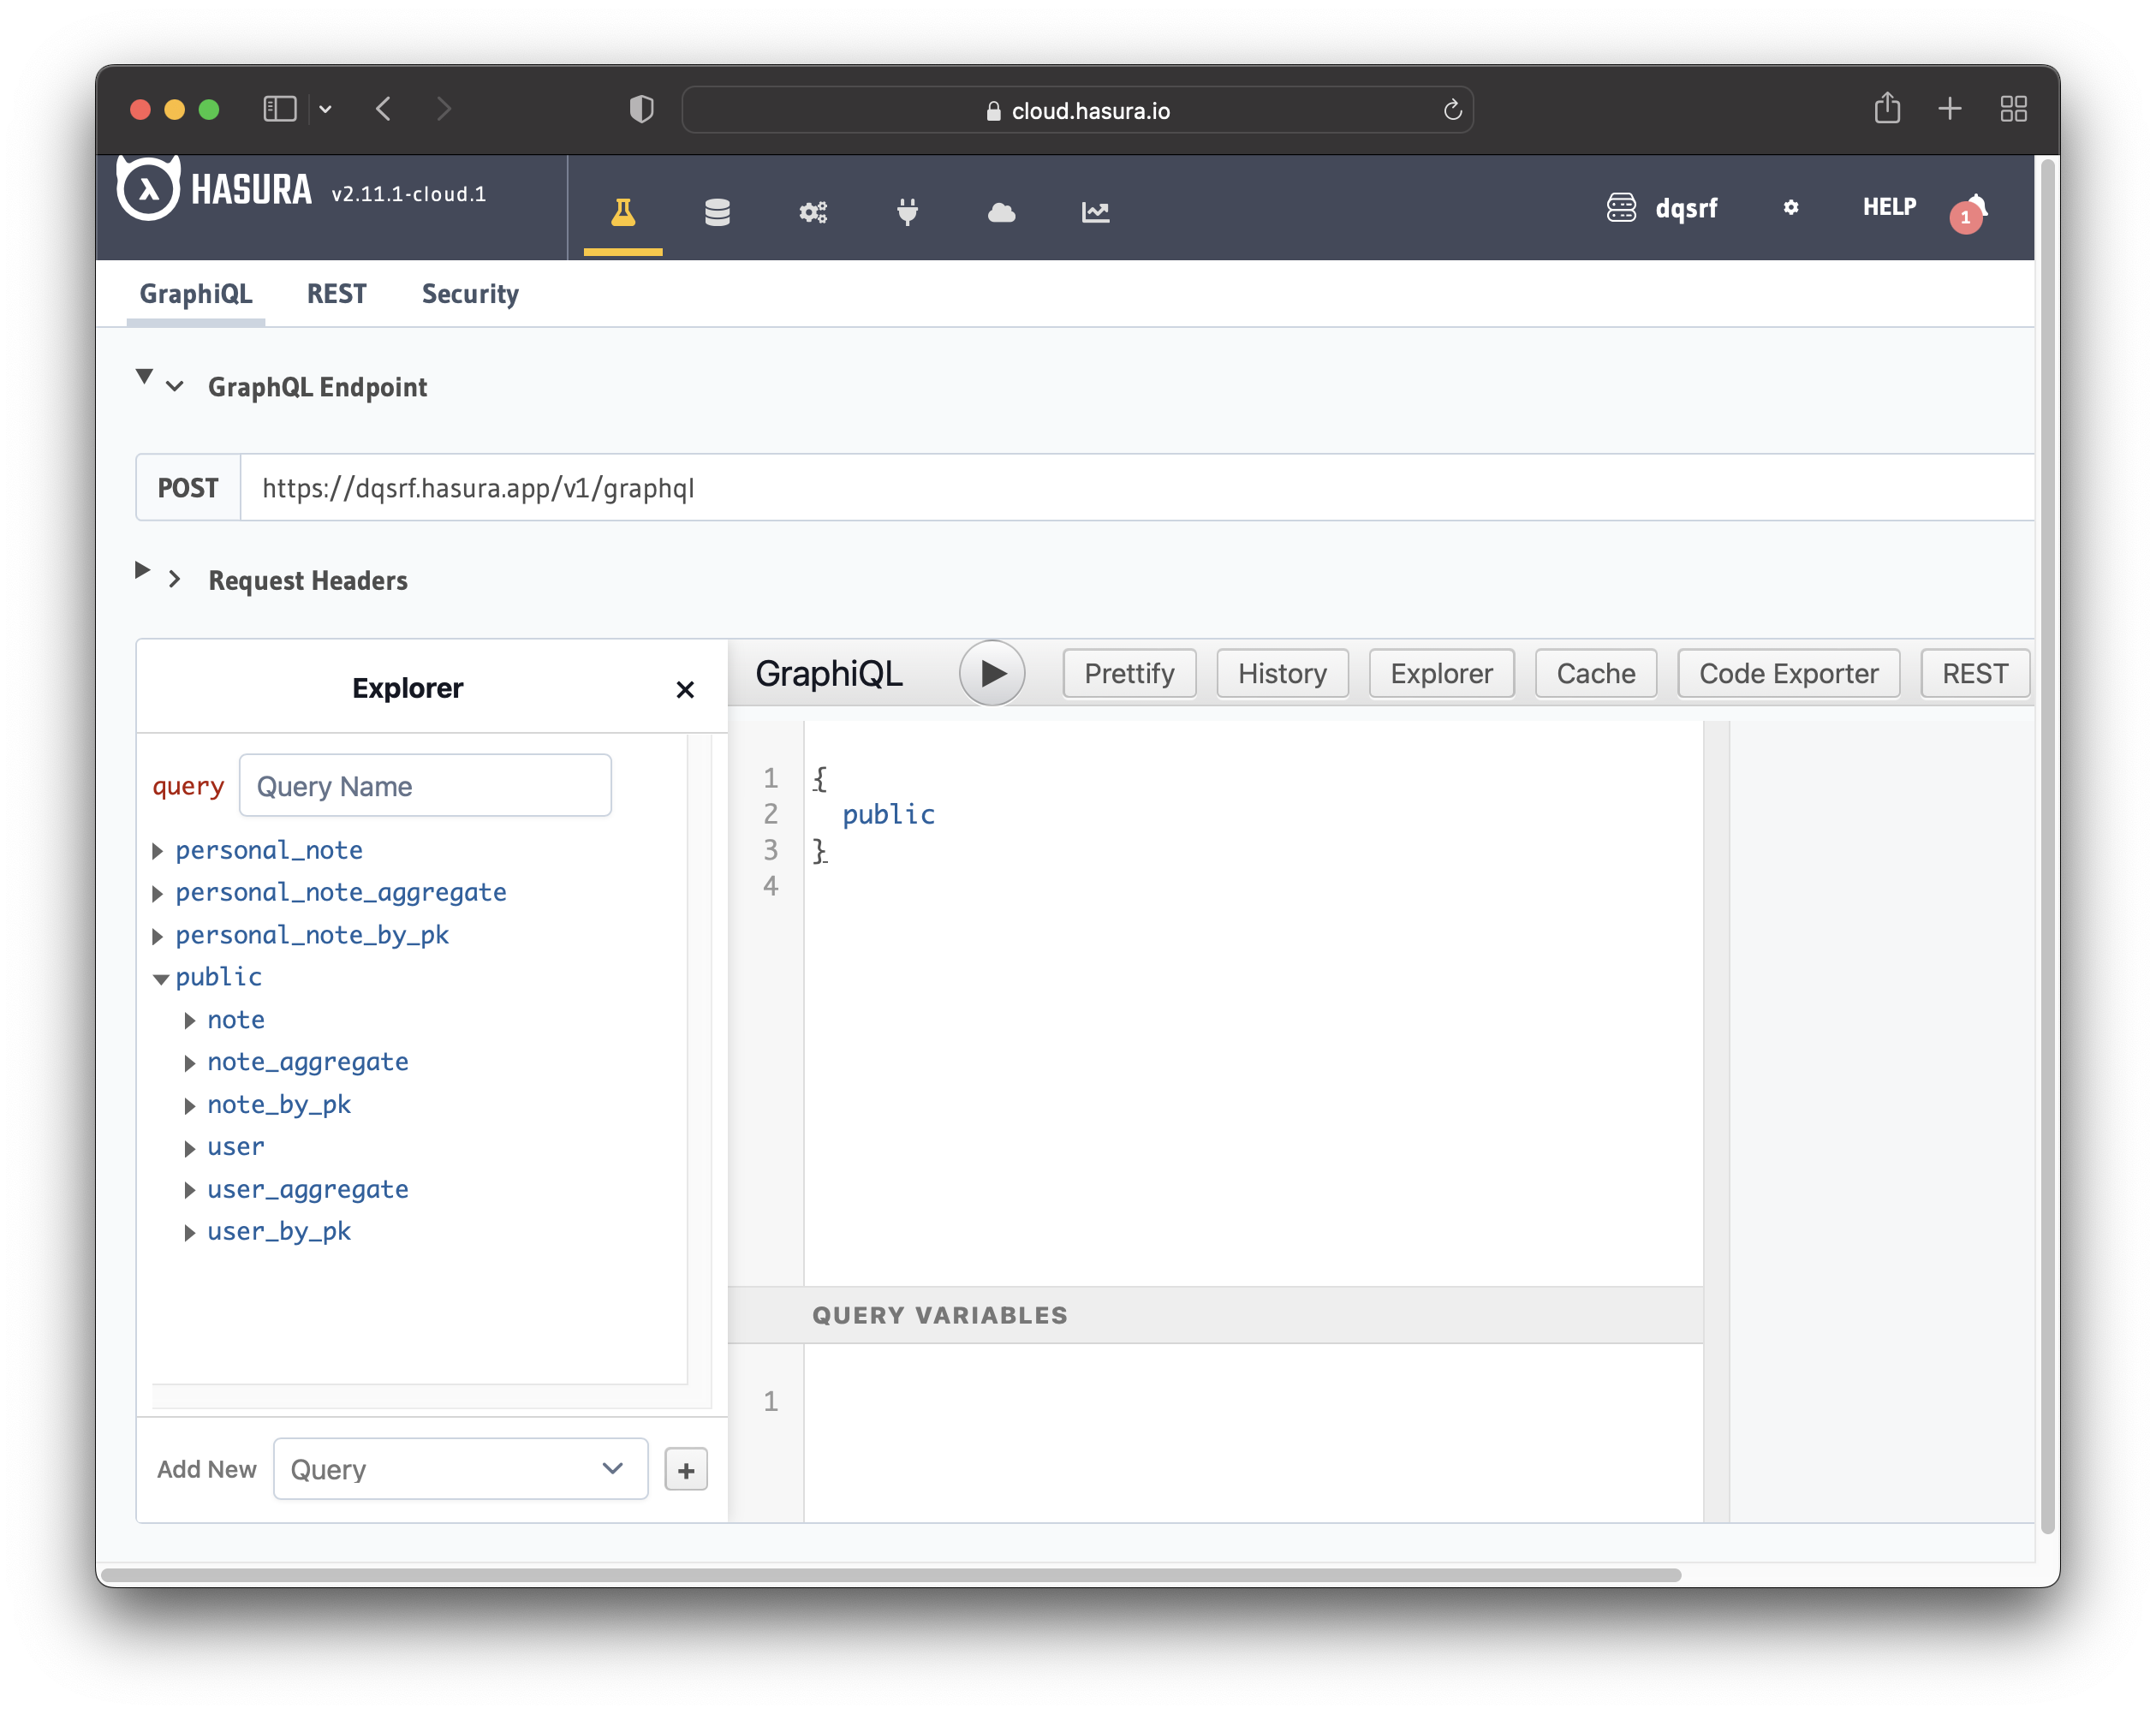Open the Data/Database management icon
The image size is (2156, 1714).
click(x=718, y=210)
